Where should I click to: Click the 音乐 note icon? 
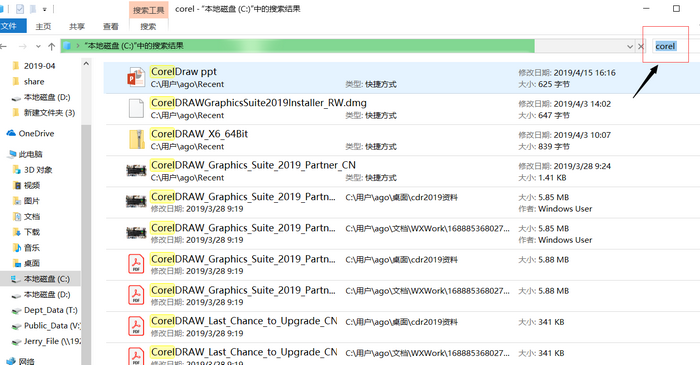coord(17,248)
